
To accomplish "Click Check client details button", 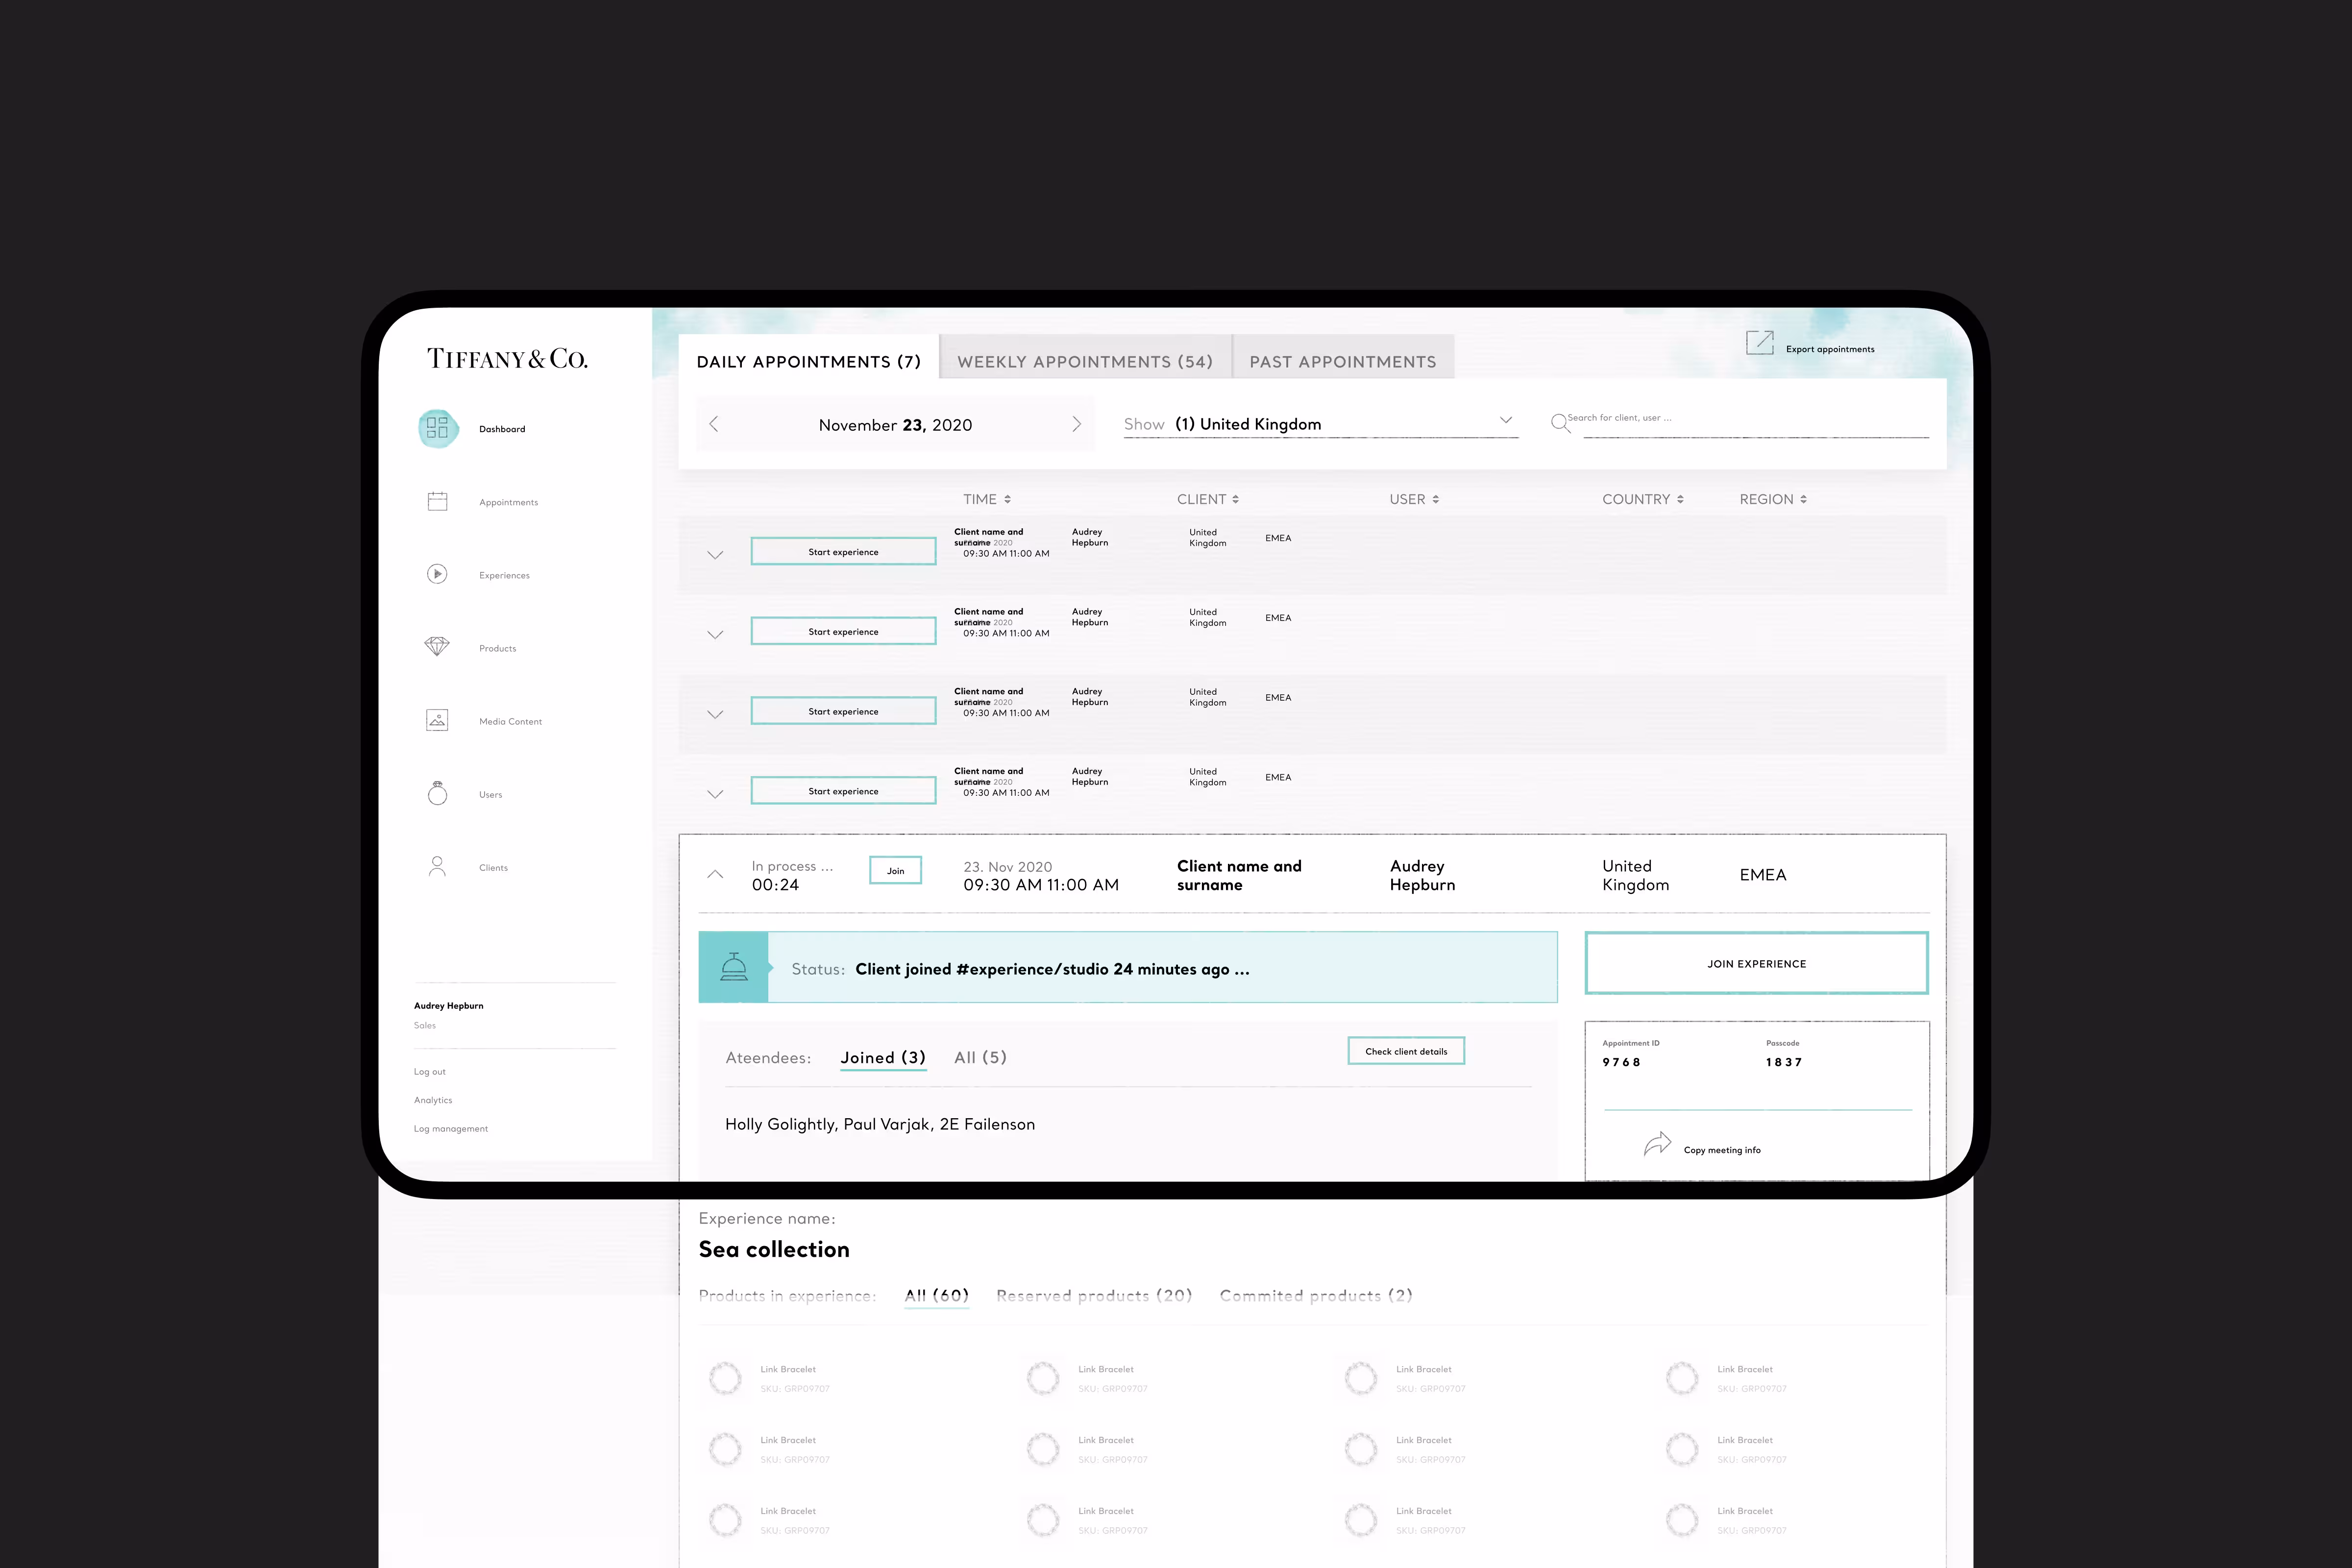I will (x=1406, y=1051).
